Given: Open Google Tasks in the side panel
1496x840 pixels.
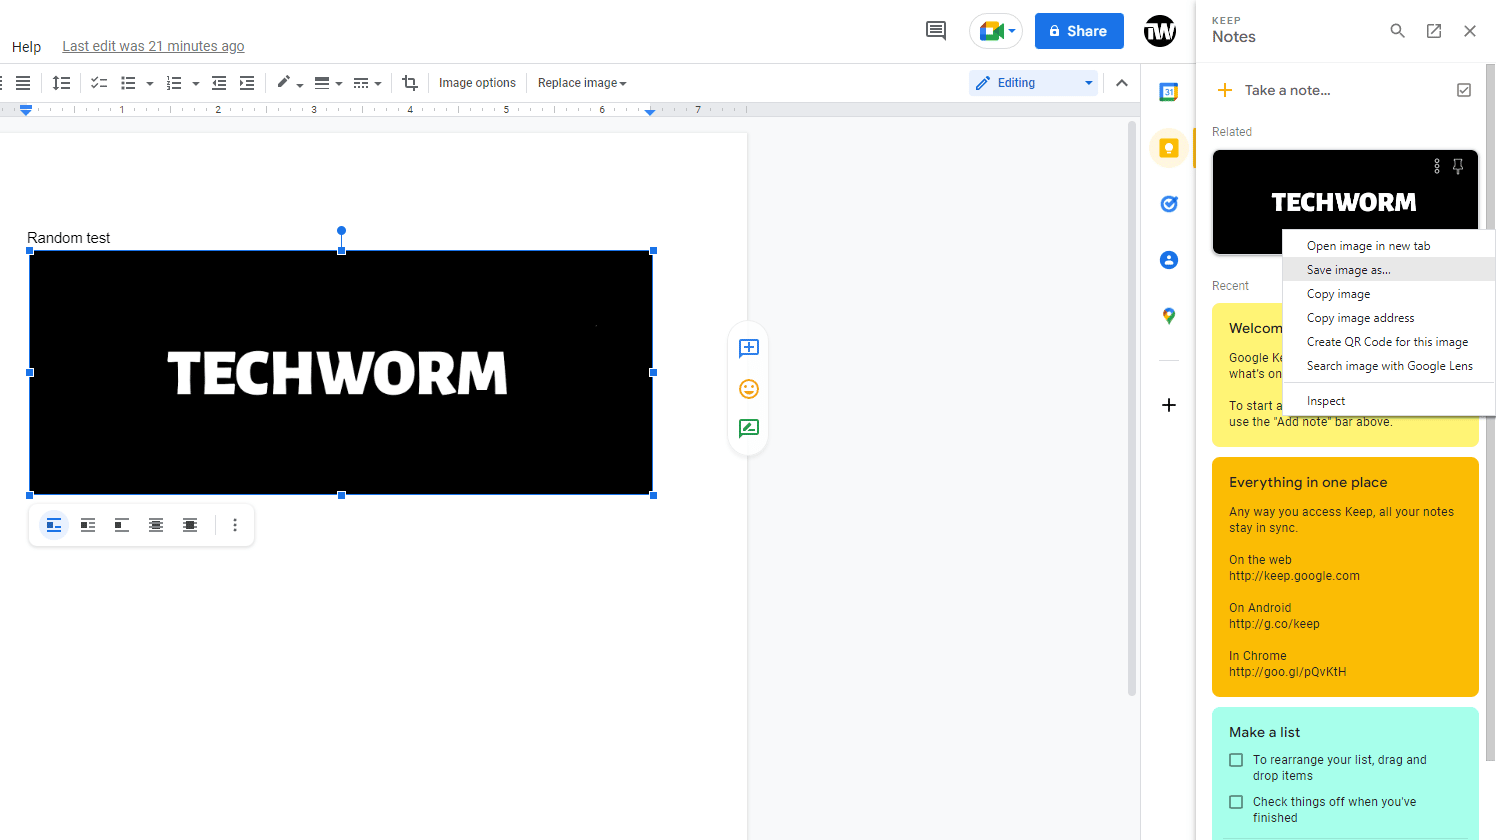Looking at the screenshot, I should (x=1168, y=204).
